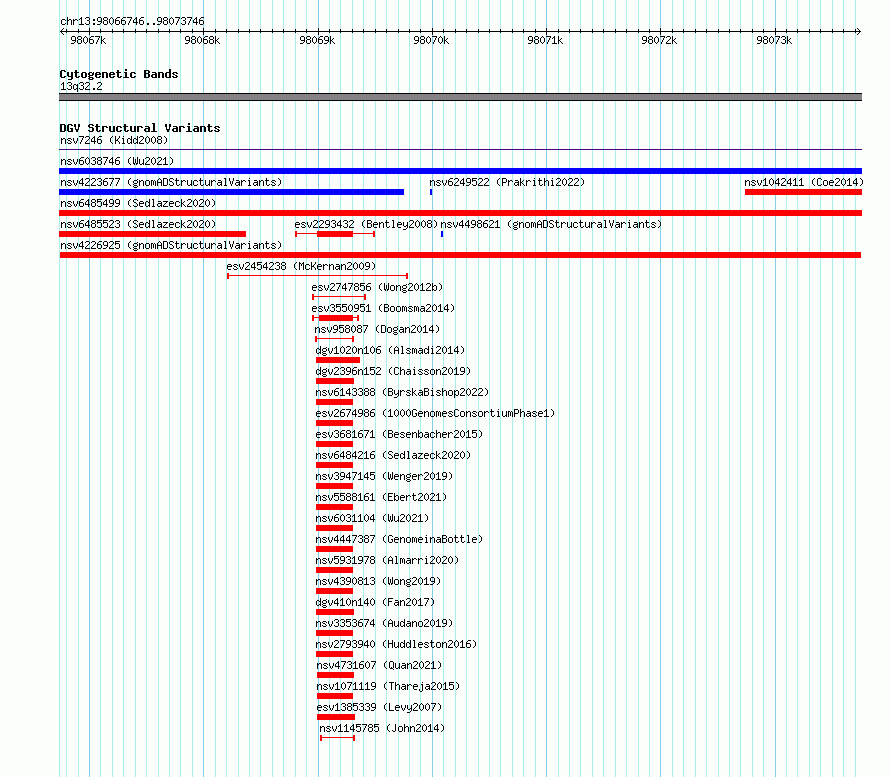
Task: Click the Cytogenetic Bands track title
Action: [119, 74]
